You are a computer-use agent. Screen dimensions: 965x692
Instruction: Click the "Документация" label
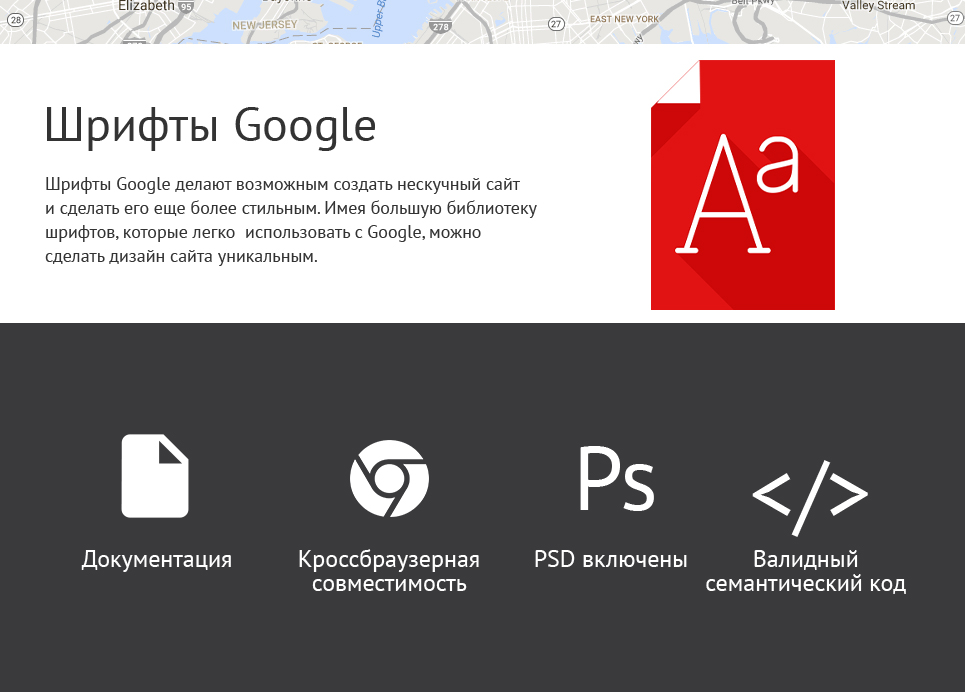click(157, 560)
